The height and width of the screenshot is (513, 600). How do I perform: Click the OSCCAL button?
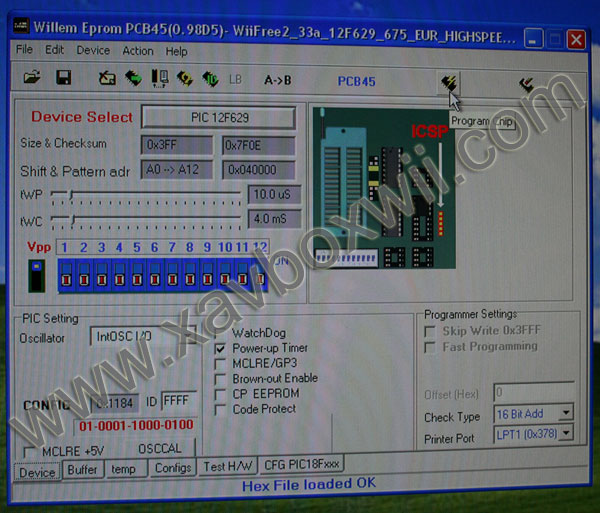coord(160,449)
